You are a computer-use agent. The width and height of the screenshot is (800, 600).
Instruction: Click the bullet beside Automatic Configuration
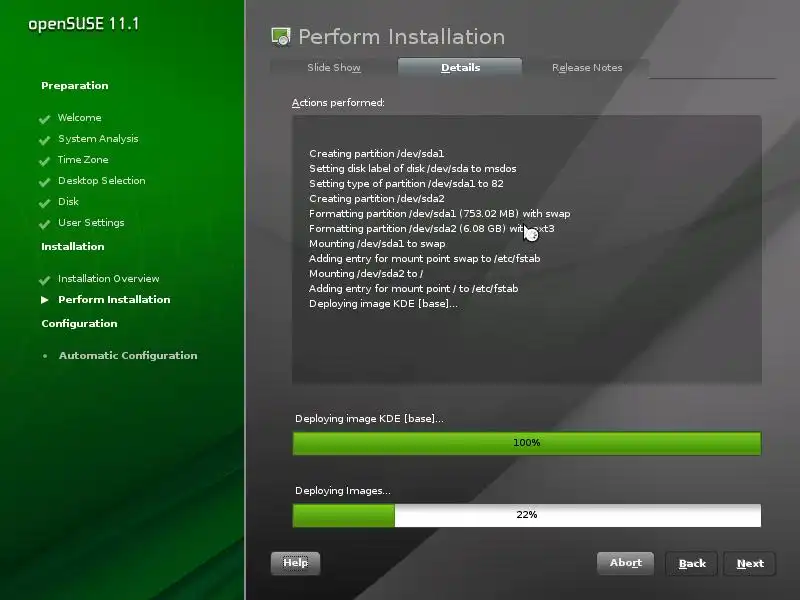tap(45, 356)
